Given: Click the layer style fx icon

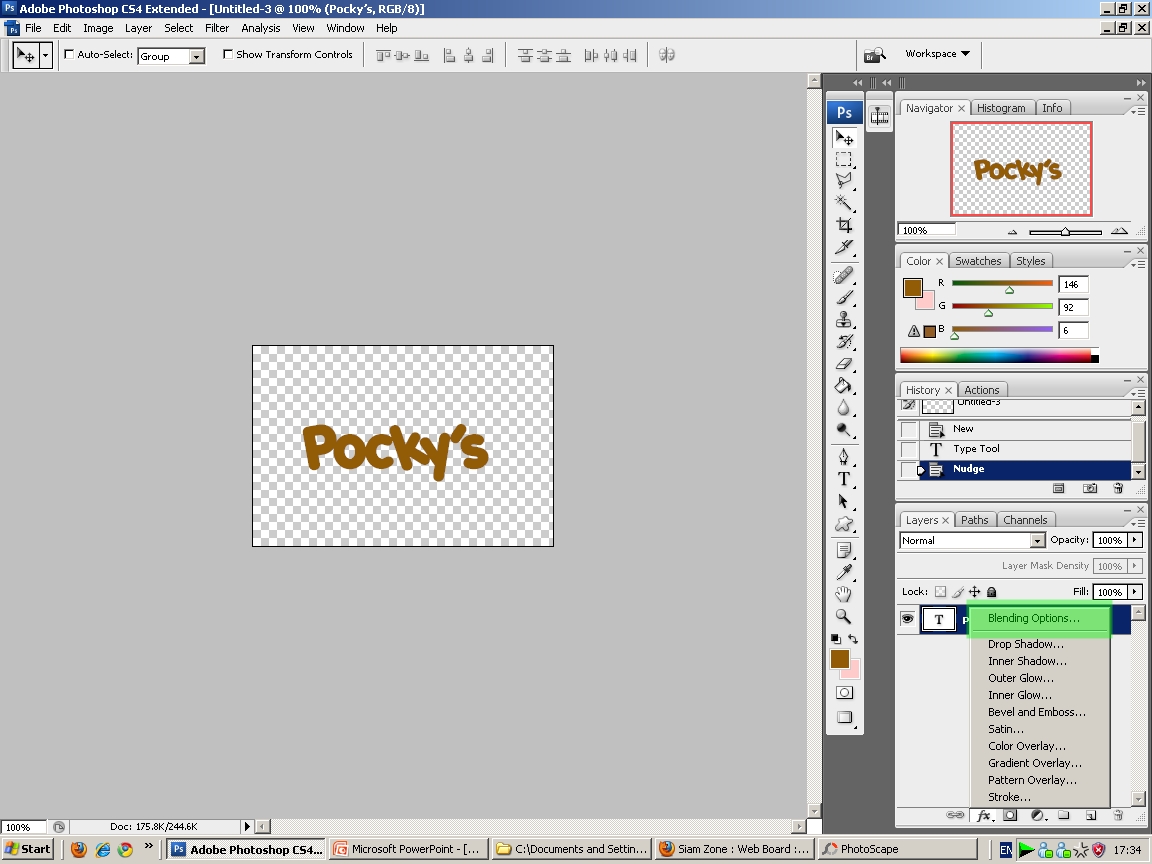Looking at the screenshot, I should click(x=984, y=816).
